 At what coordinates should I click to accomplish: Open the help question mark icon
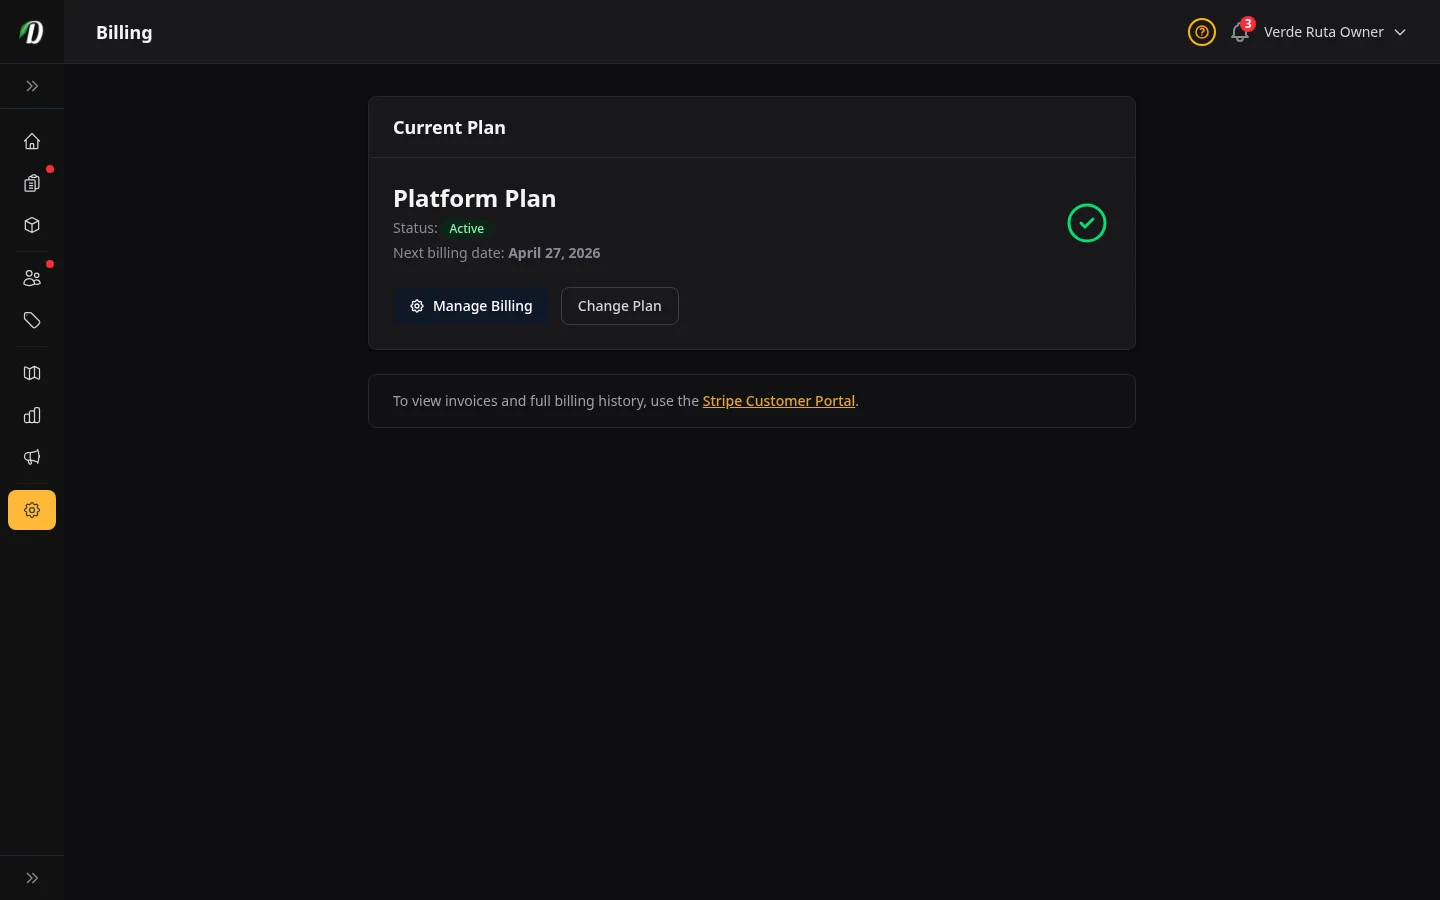coord(1202,32)
